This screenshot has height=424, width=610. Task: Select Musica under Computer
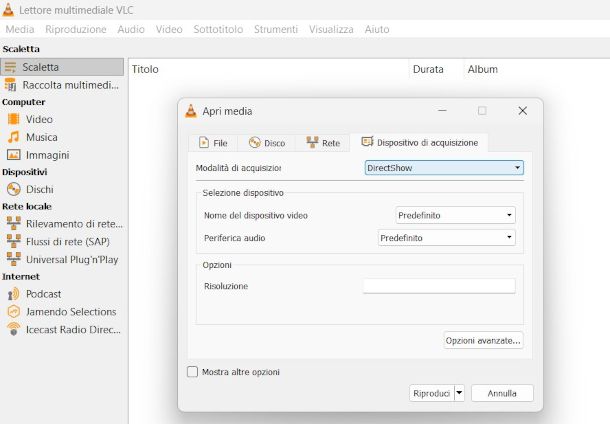[62, 137]
